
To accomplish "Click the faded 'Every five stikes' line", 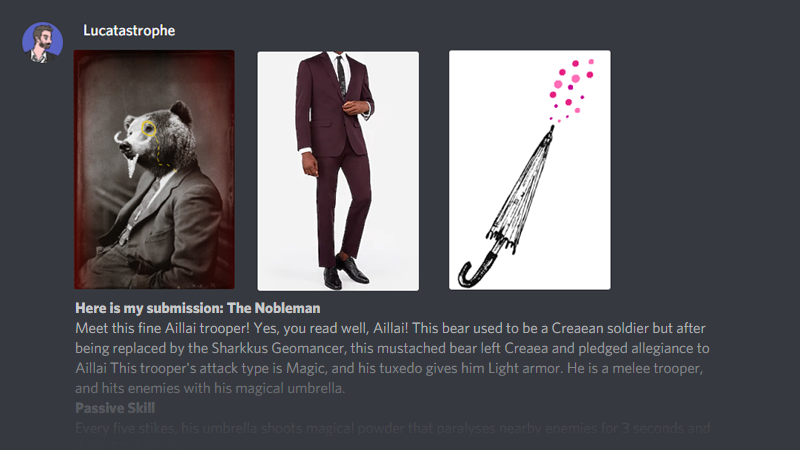I will [392, 428].
